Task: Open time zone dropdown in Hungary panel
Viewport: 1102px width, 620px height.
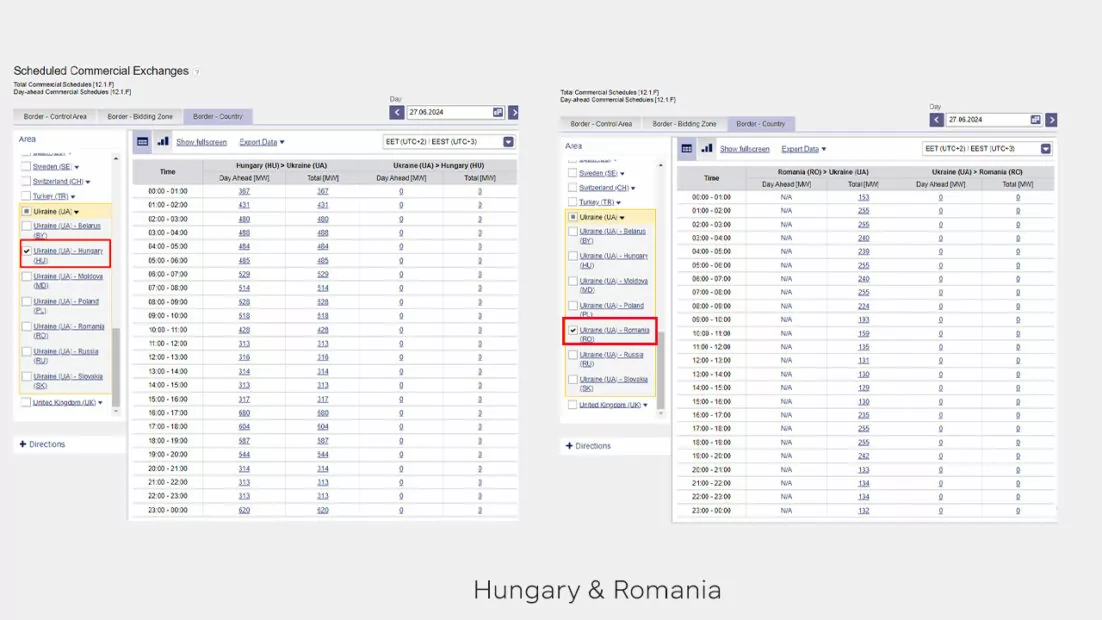Action: click(508, 142)
